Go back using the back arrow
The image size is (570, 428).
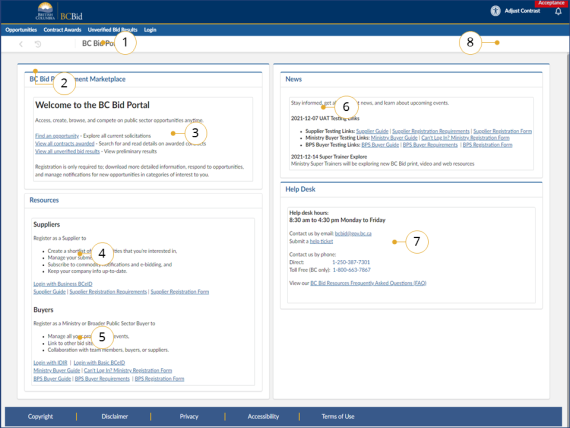pos(21,44)
